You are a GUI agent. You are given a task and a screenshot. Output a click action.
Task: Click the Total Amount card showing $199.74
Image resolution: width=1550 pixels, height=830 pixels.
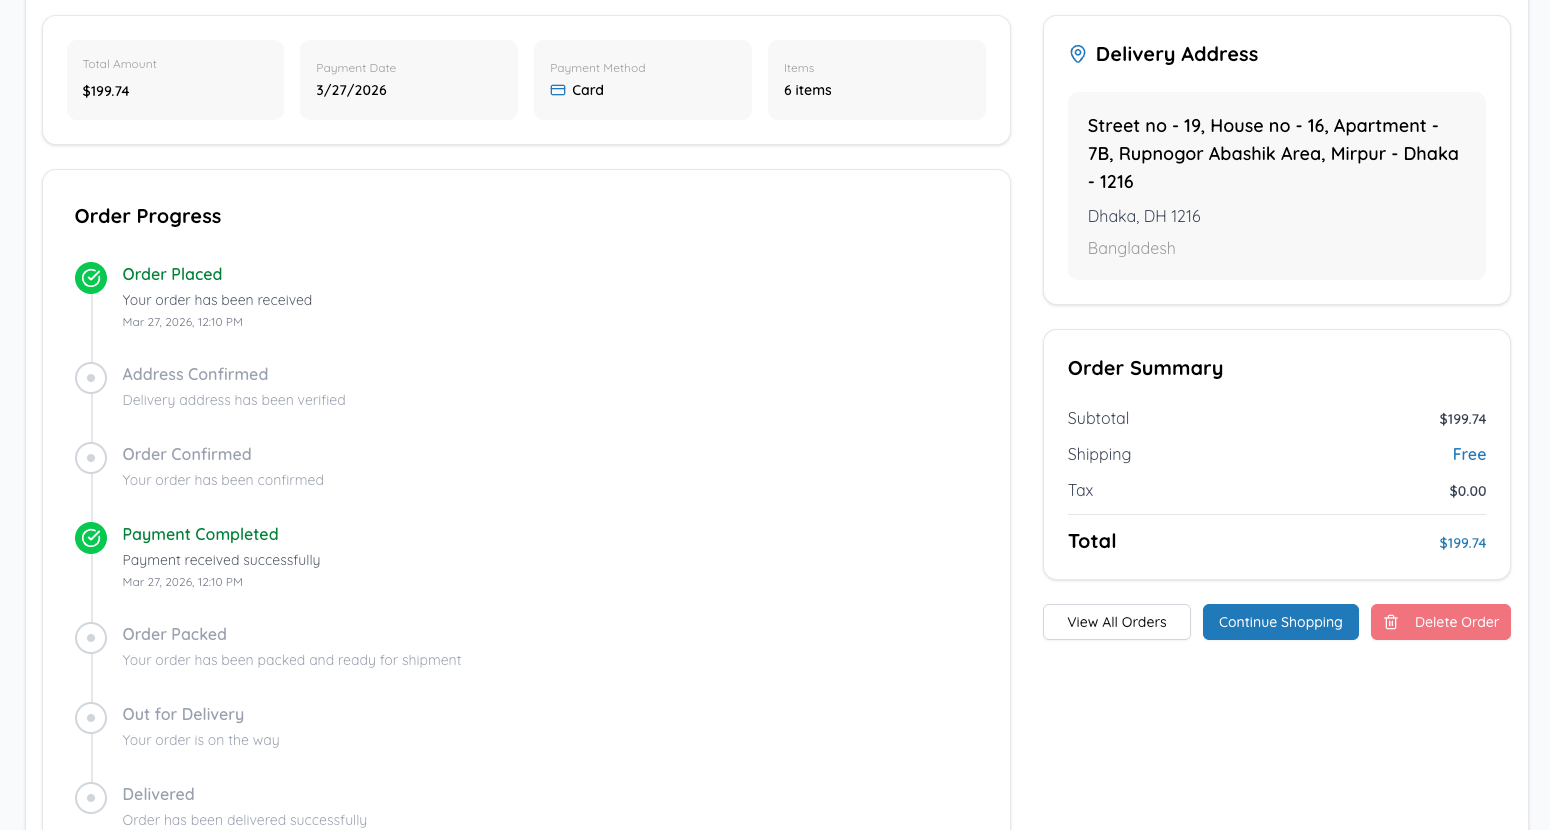coord(175,80)
